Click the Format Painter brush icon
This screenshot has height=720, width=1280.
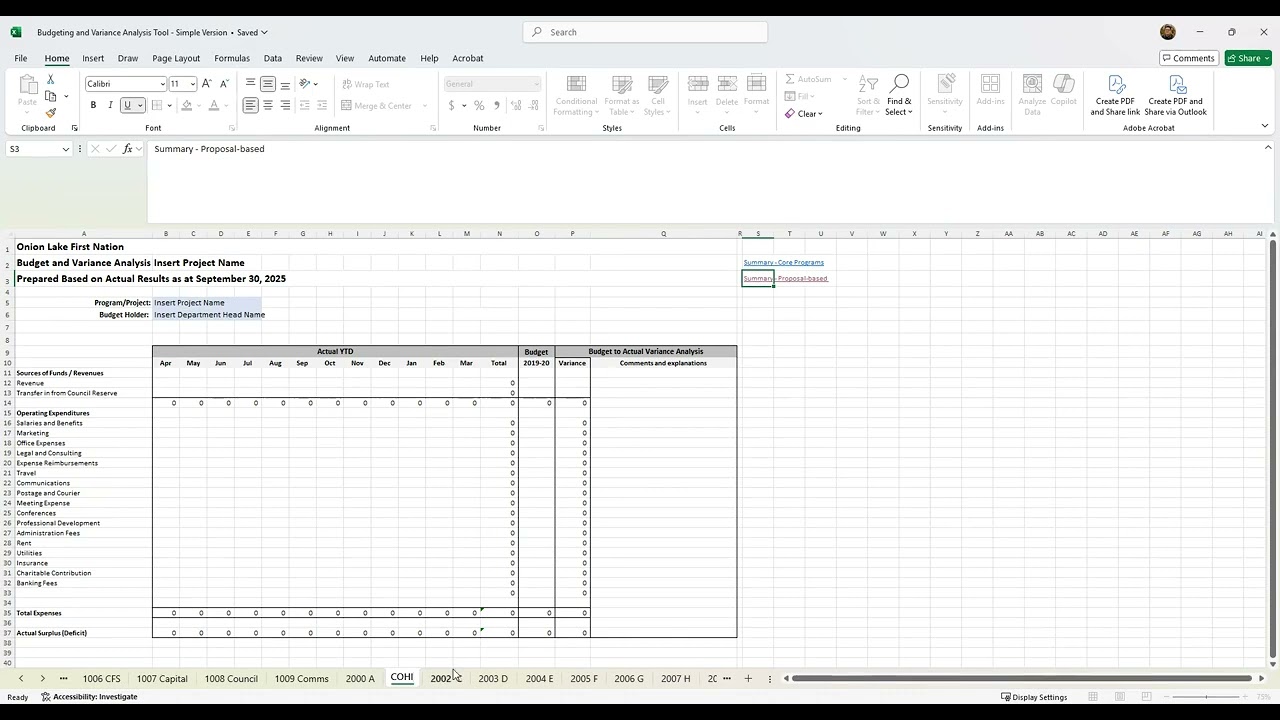(51, 113)
